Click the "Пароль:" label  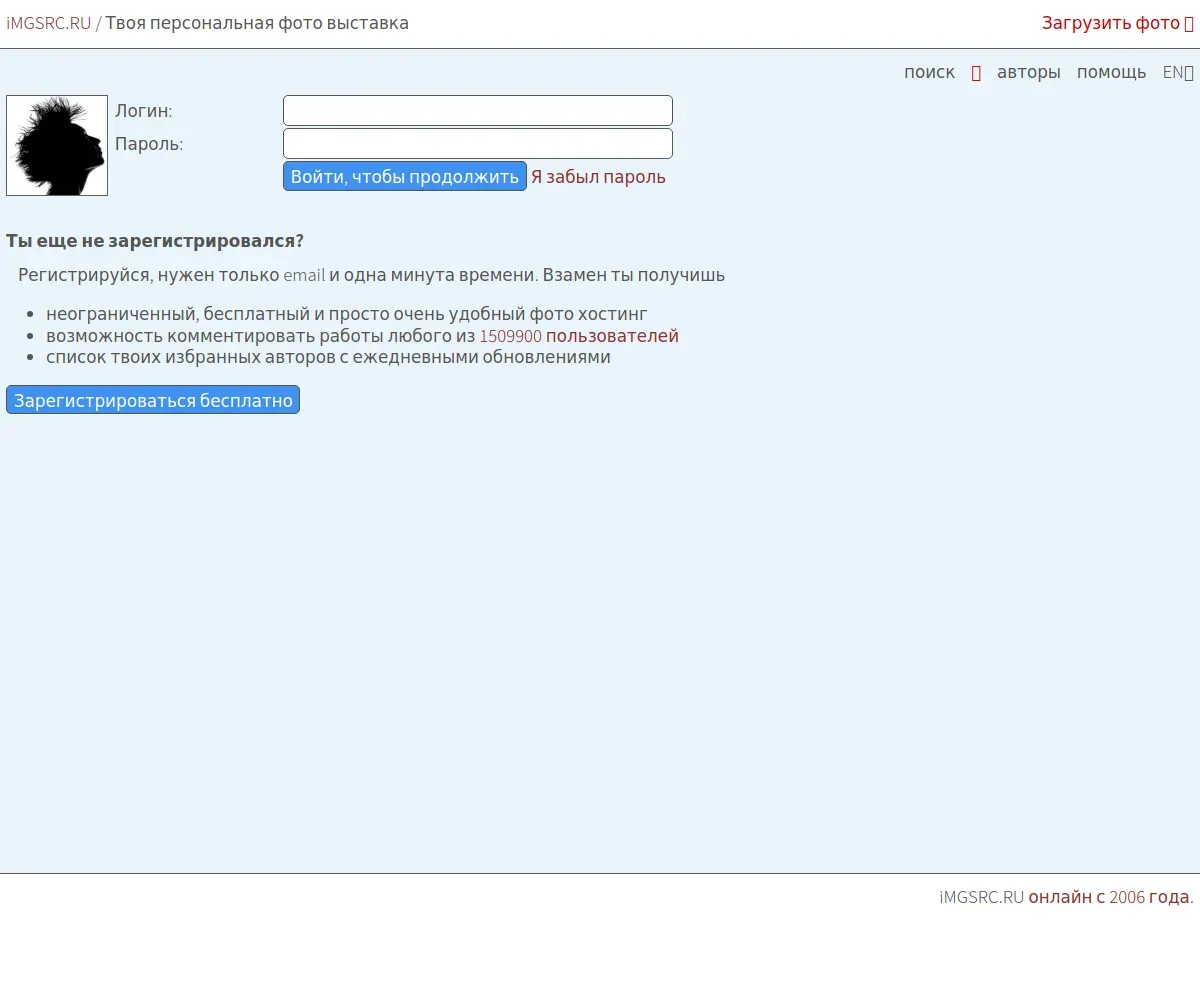[149, 143]
